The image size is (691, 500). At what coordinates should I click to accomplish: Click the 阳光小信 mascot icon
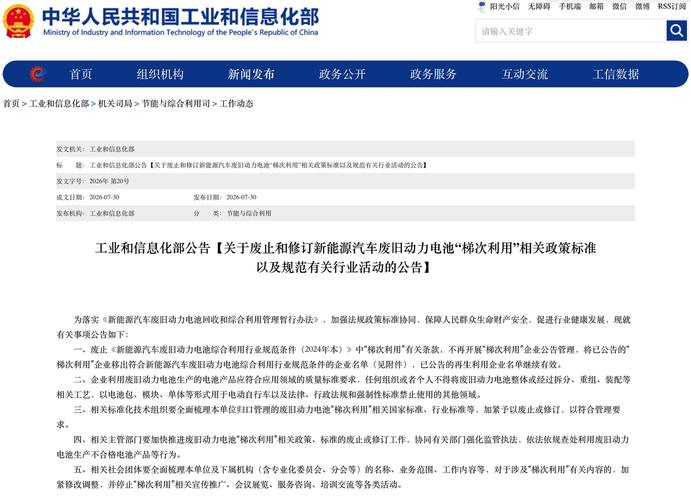(x=482, y=7)
